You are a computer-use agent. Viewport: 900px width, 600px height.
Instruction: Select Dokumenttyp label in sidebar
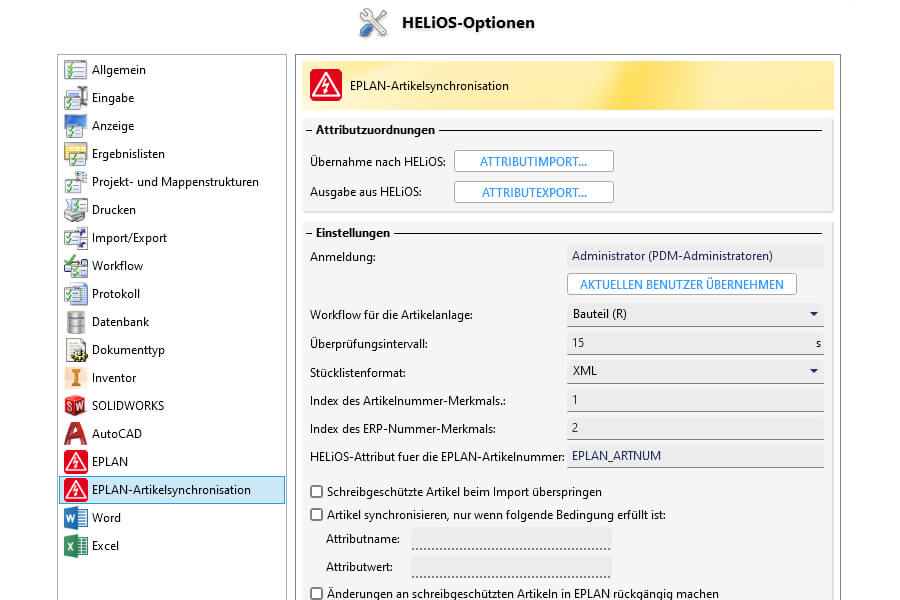[x=128, y=350]
